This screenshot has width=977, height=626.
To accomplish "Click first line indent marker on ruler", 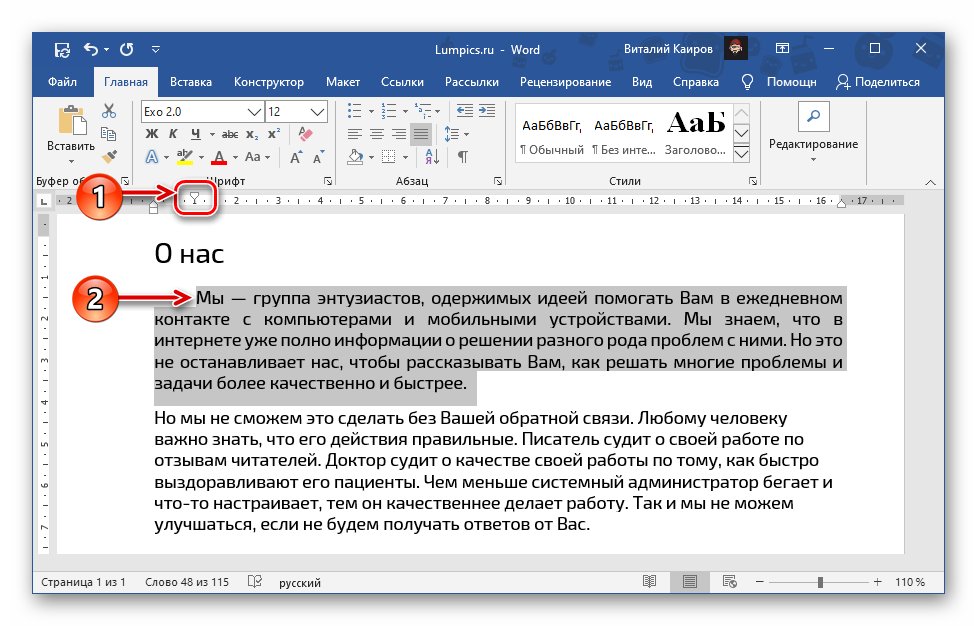I will tap(196, 197).
